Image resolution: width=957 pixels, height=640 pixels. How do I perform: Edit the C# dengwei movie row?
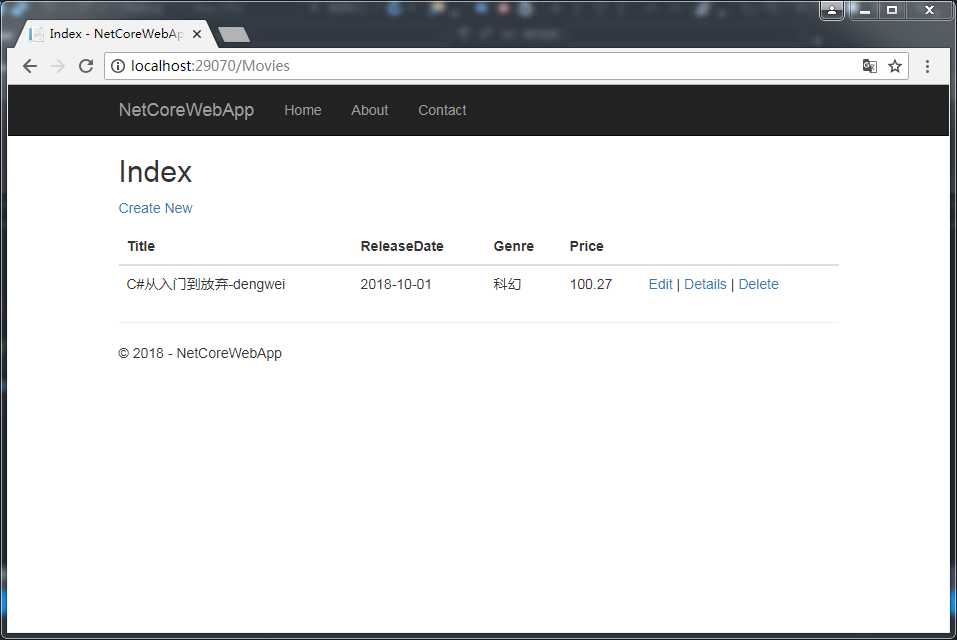(x=660, y=284)
